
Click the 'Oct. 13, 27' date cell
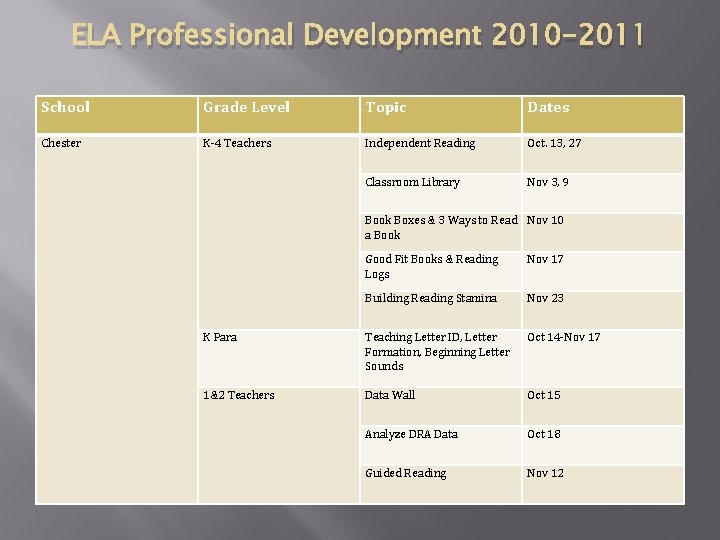click(603, 154)
